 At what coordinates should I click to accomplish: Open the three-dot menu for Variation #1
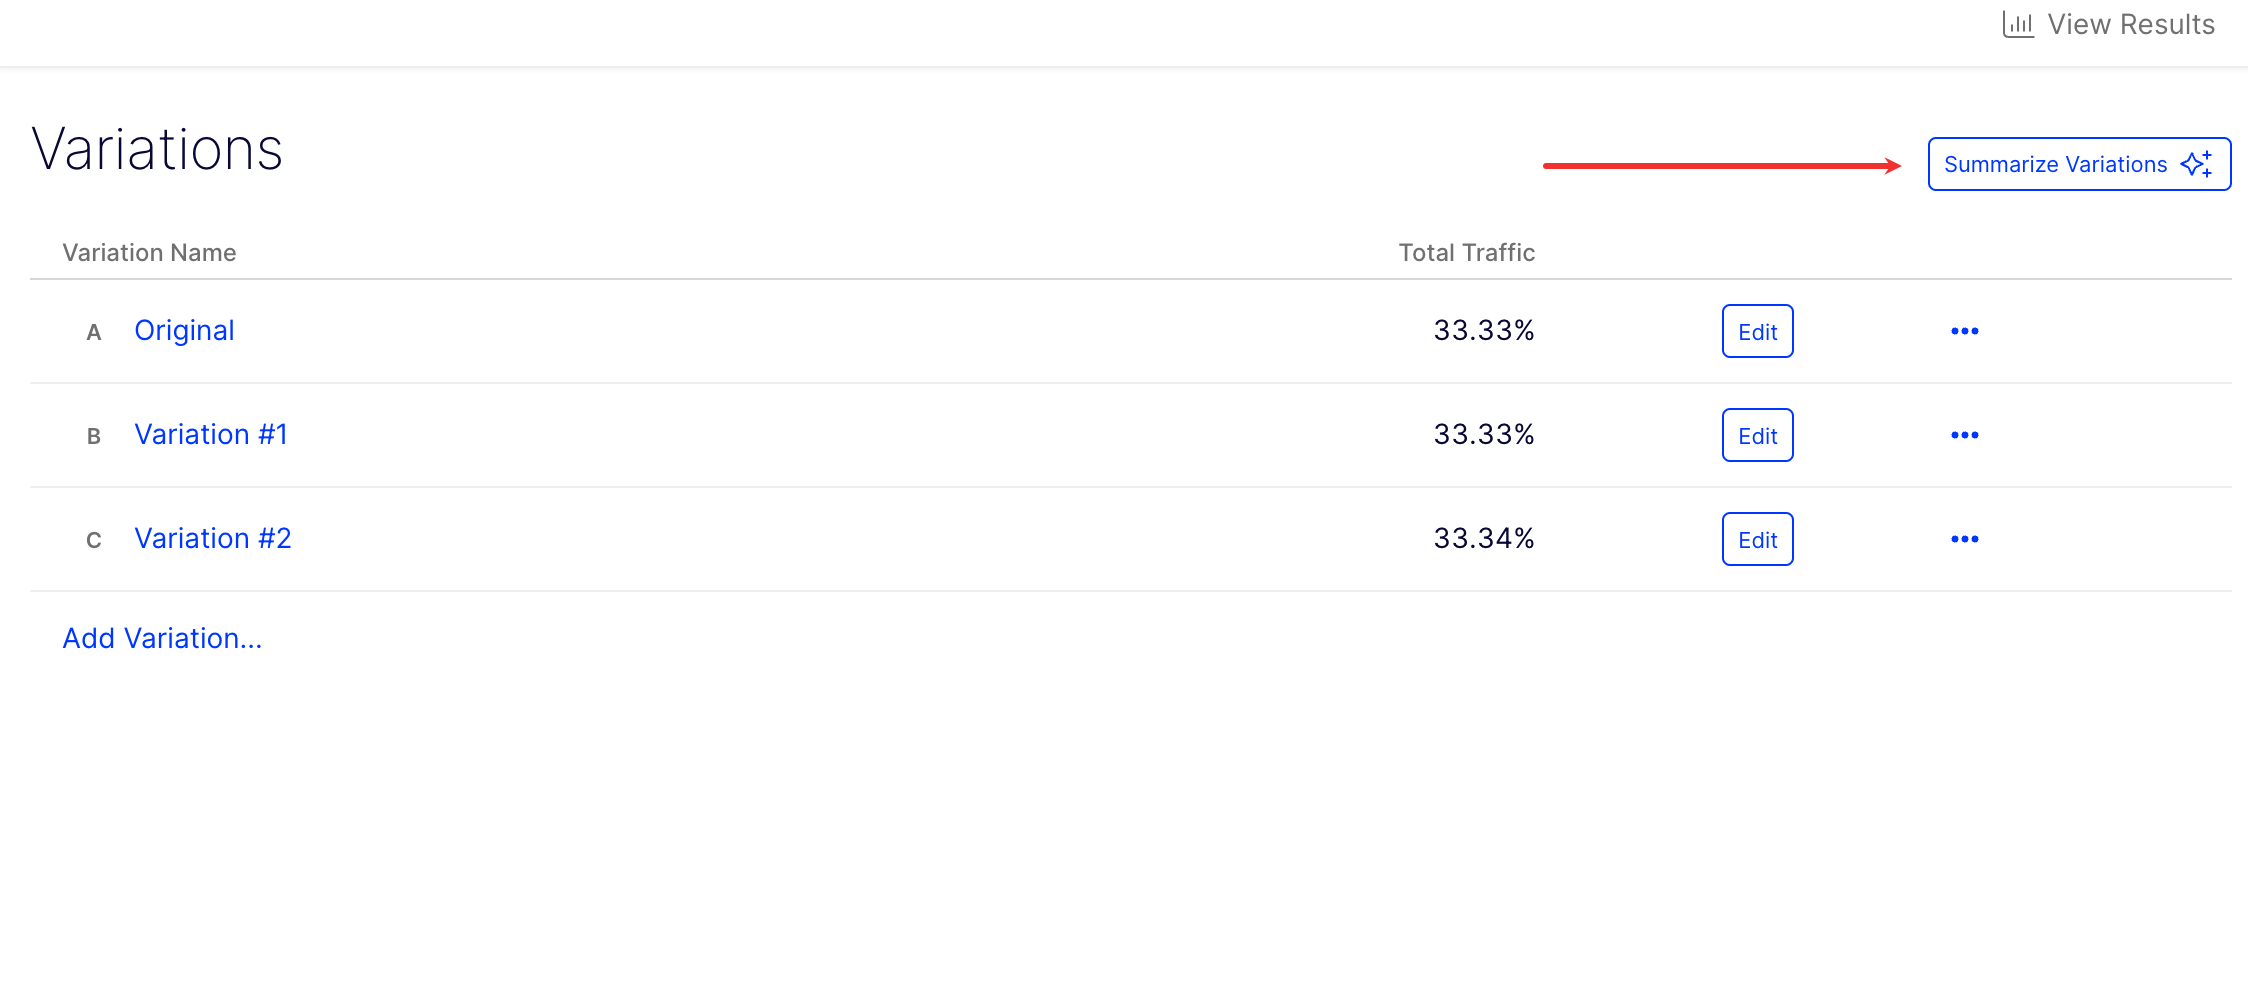click(1964, 435)
